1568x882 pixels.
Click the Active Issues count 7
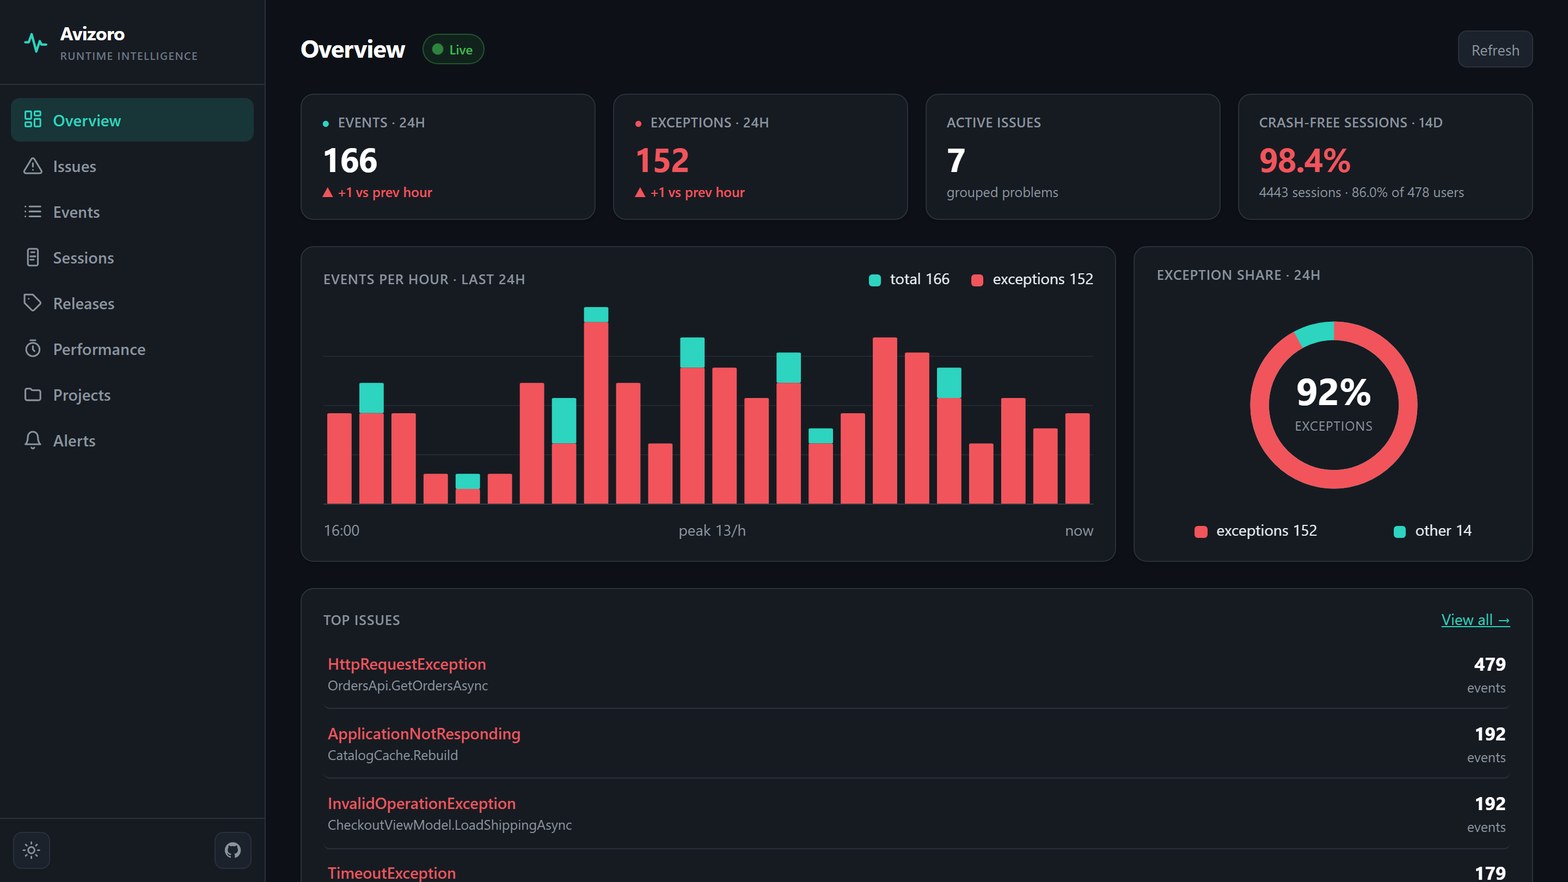956,160
